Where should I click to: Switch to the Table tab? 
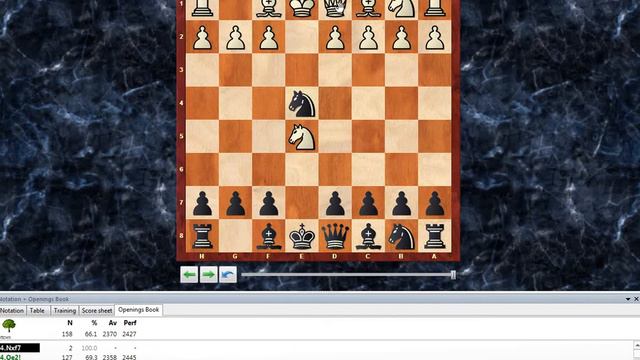point(37,311)
